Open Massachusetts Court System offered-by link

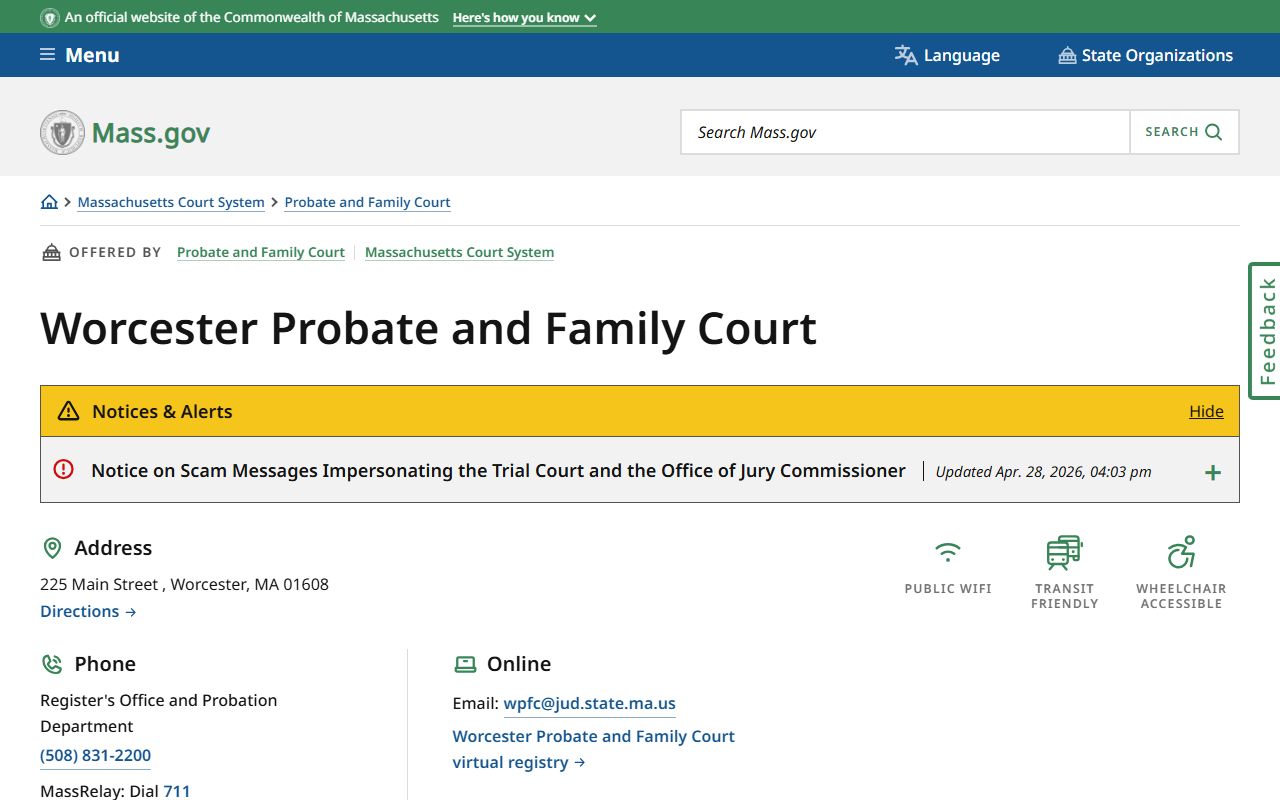click(x=459, y=252)
